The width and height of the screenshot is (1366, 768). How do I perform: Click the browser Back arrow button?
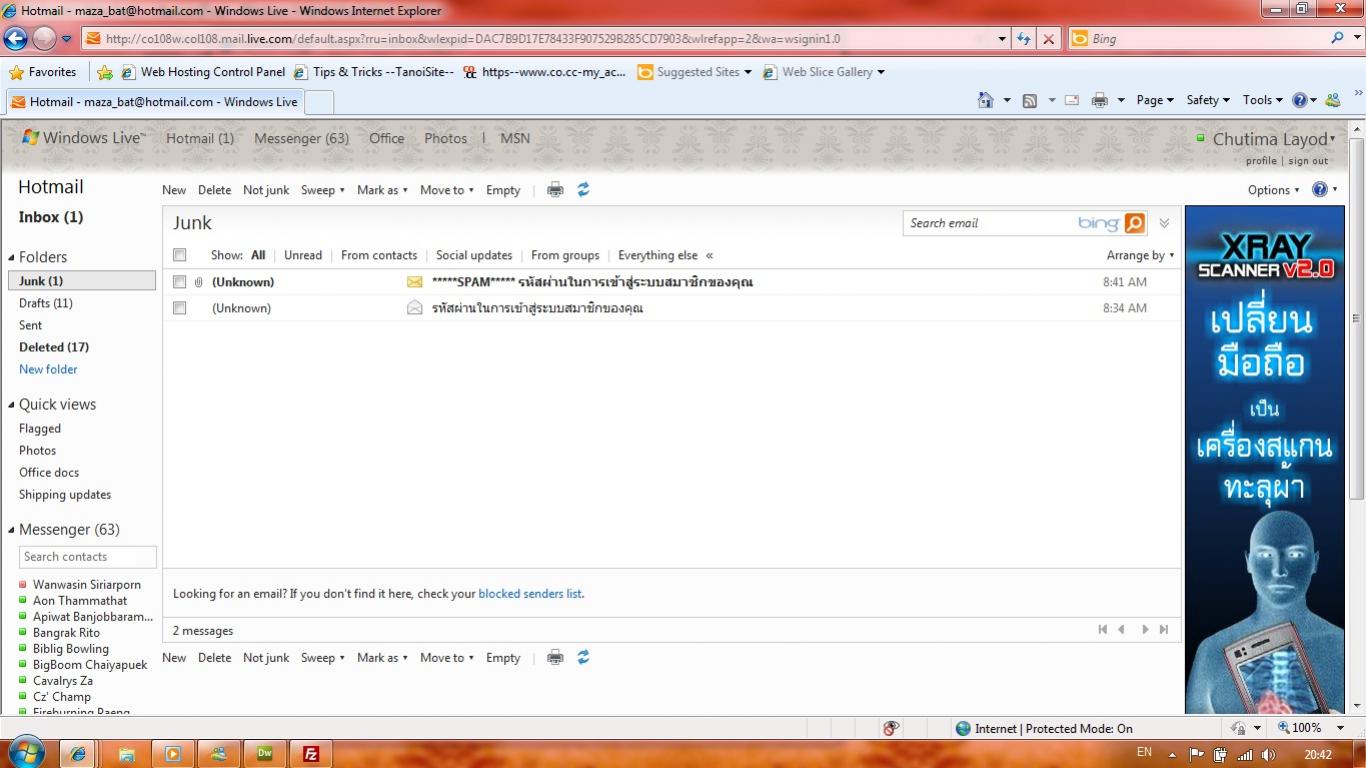[x=15, y=39]
